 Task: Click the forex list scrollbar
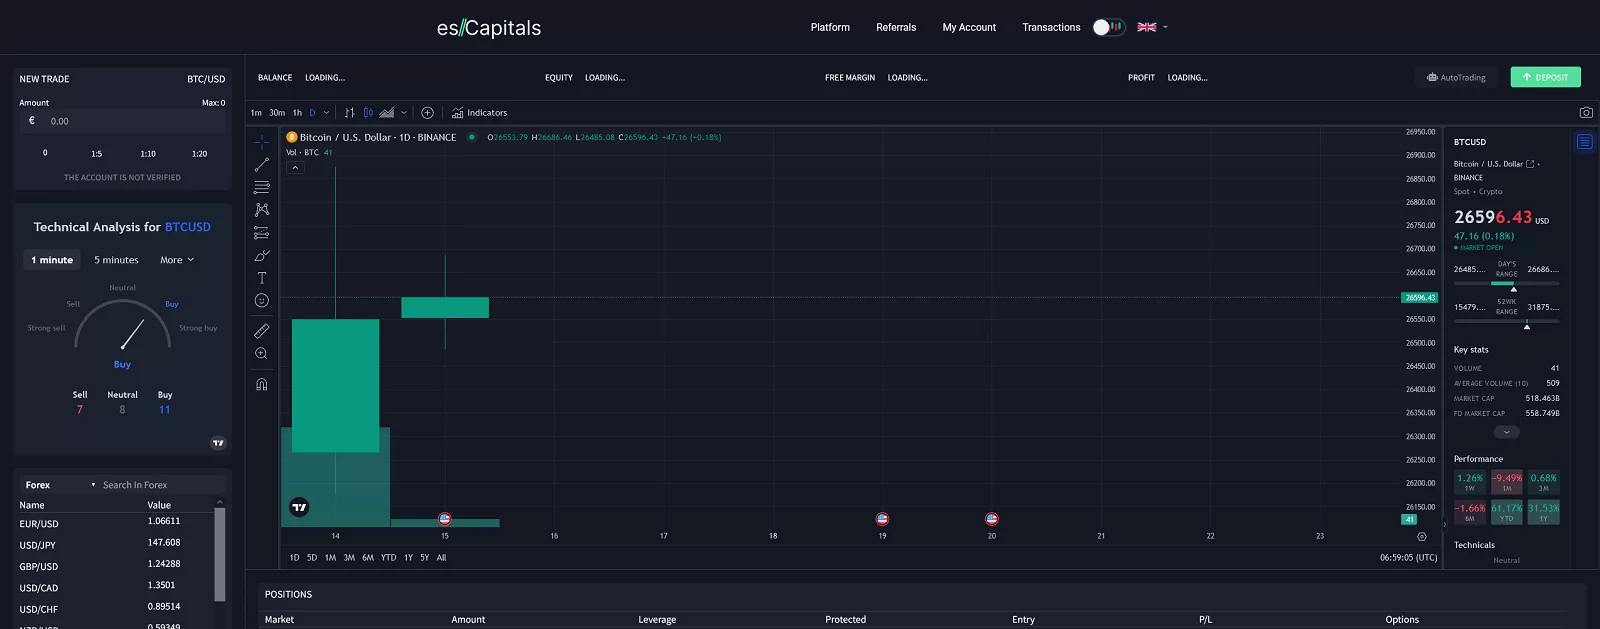point(220,555)
